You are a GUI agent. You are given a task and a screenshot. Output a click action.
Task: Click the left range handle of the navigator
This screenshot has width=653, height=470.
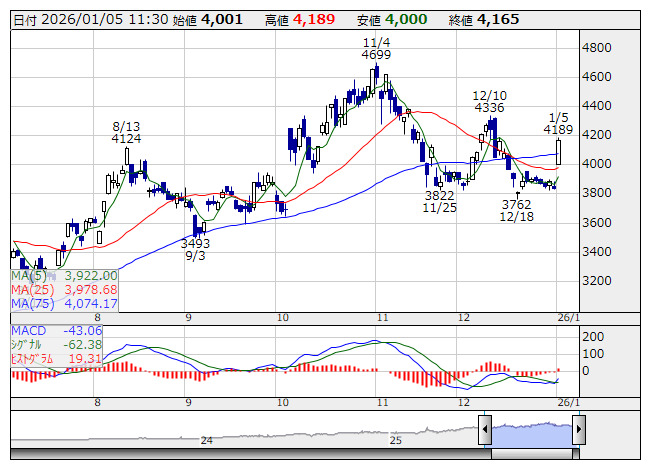click(485, 431)
